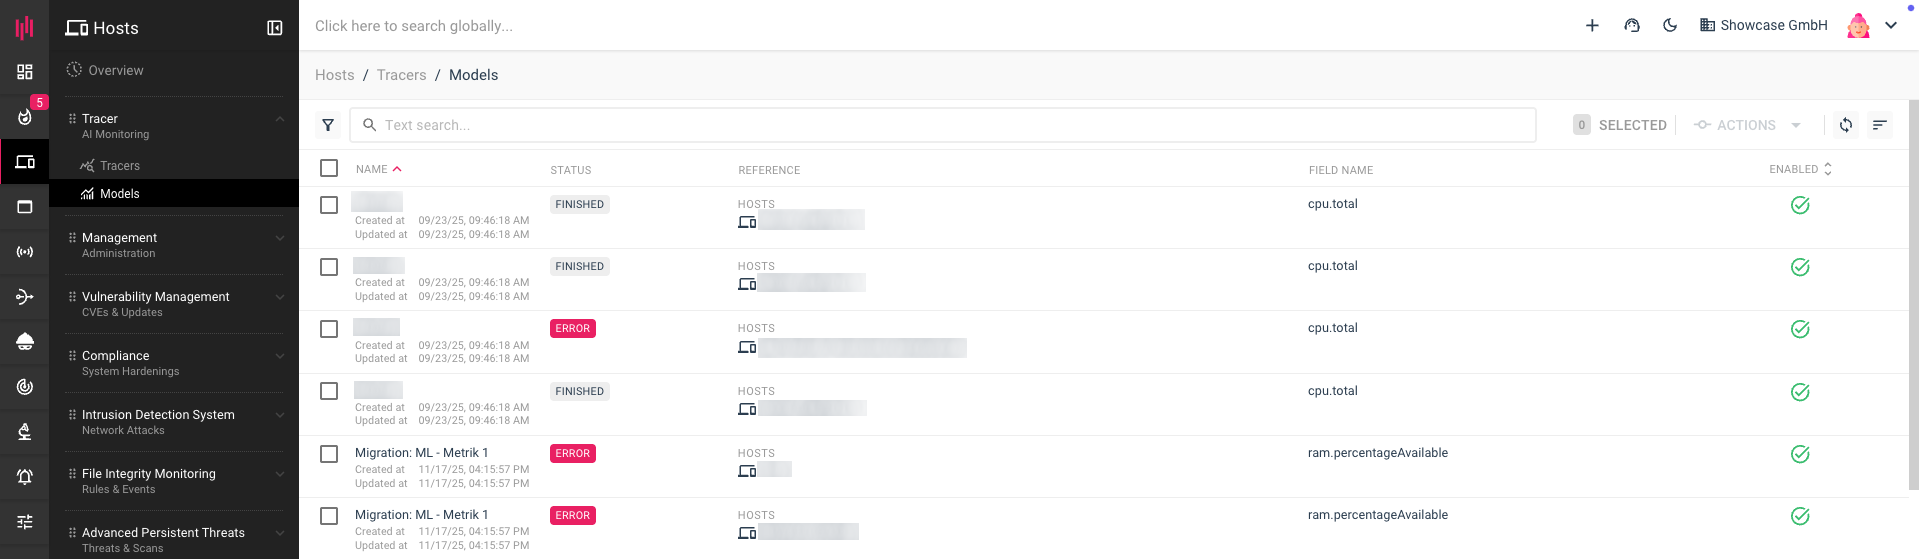Image resolution: width=1919 pixels, height=559 pixels.
Task: Sort by the Name column header
Action: click(372, 169)
